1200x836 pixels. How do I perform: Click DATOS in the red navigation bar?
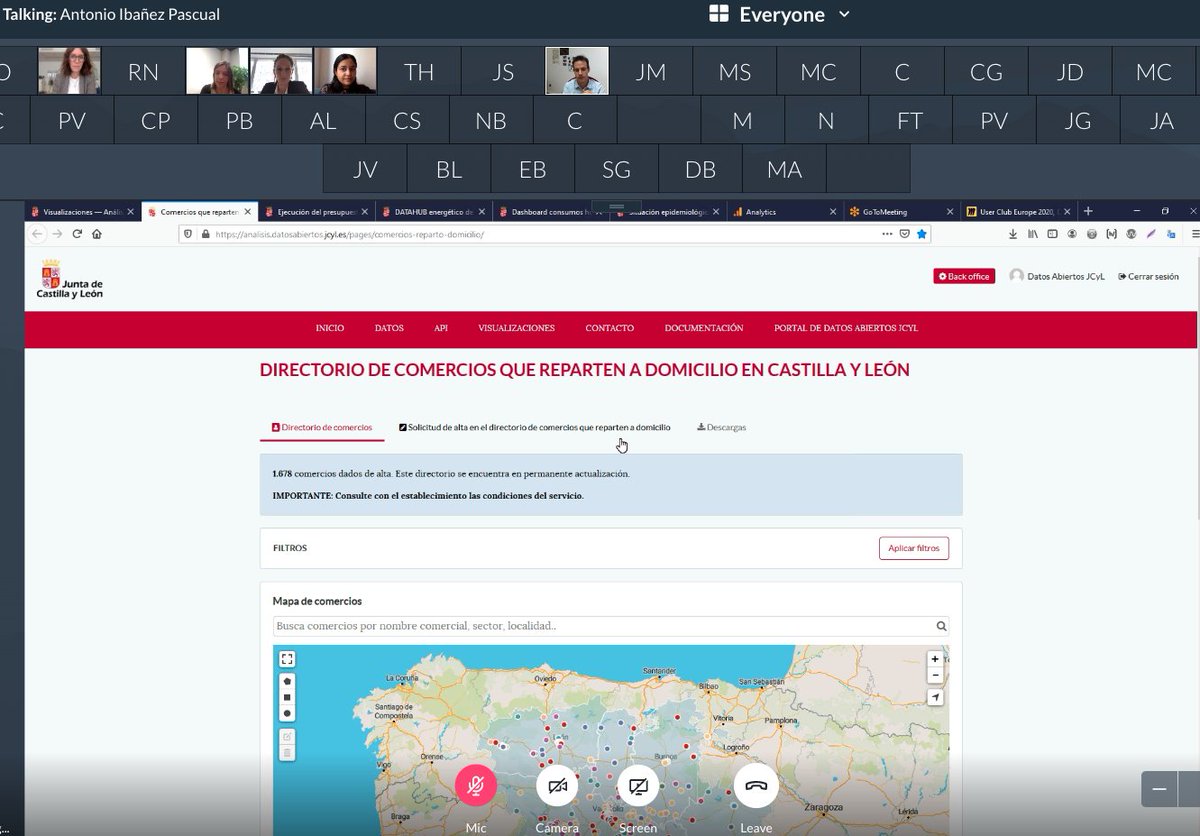(389, 328)
